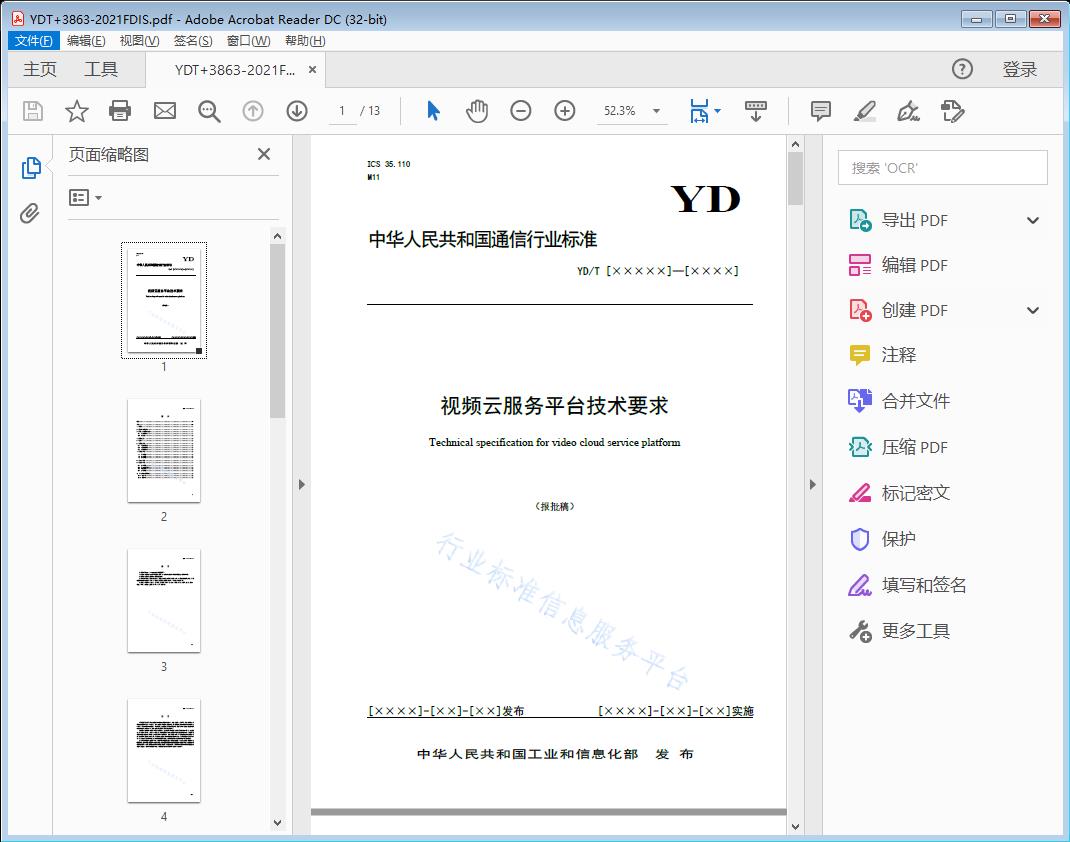Expand the 创建 PDF chevron
This screenshot has height=842, width=1070.
tap(1032, 310)
